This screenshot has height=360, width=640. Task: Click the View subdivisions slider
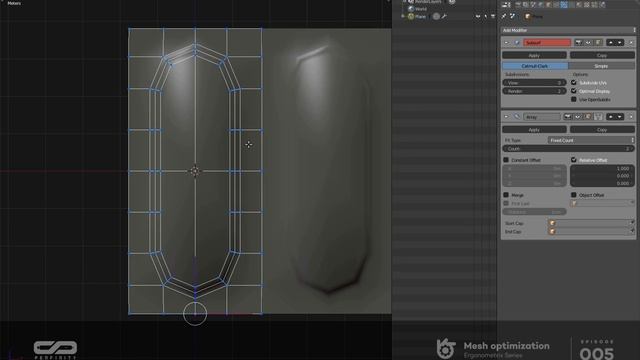[x=534, y=82]
